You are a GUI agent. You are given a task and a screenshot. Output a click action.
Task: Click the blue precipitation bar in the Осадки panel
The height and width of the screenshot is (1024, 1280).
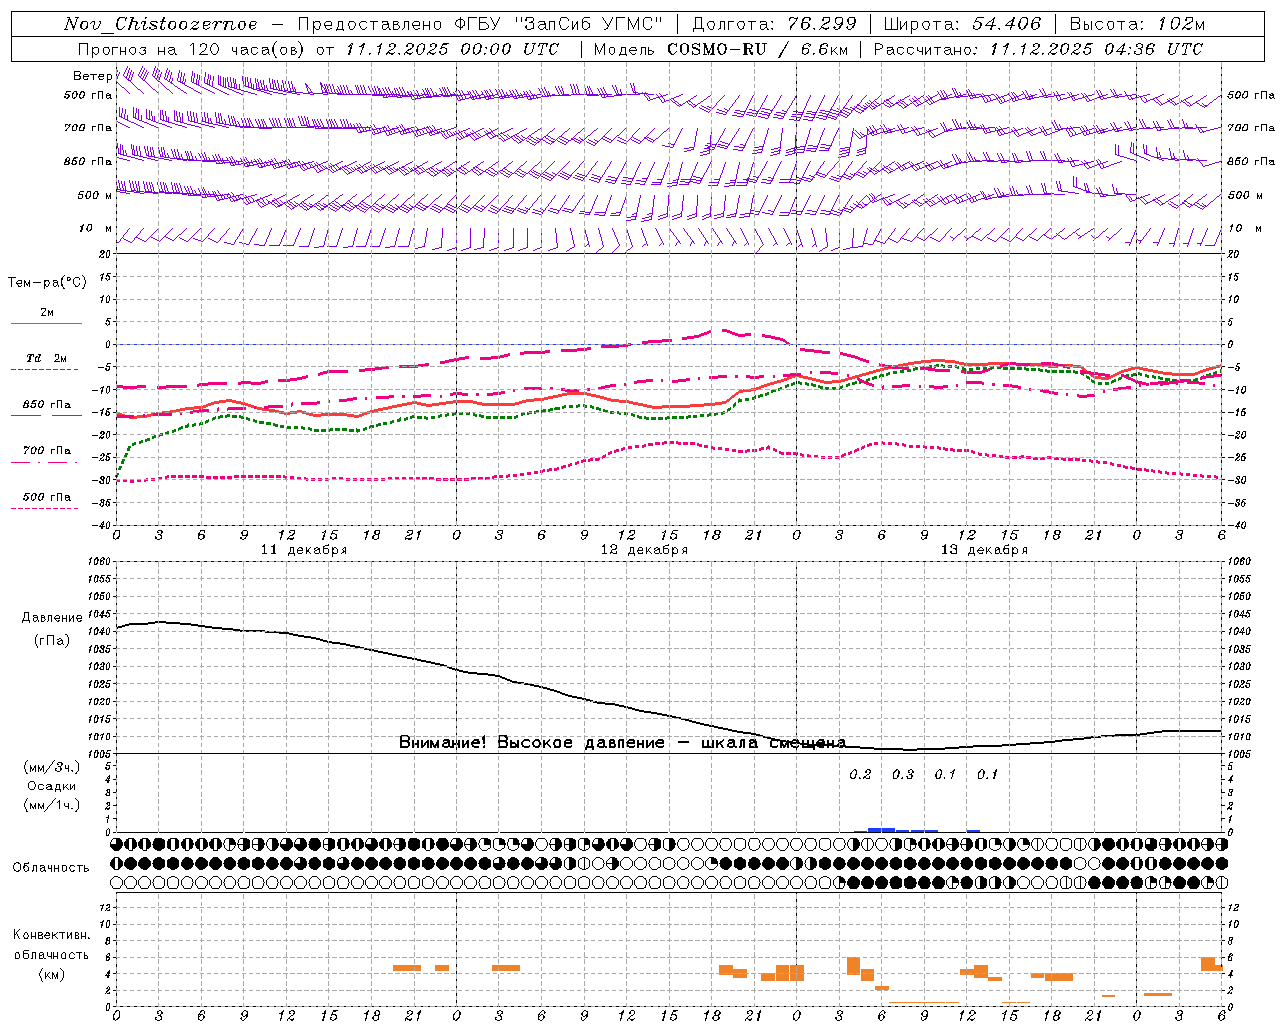(x=881, y=829)
